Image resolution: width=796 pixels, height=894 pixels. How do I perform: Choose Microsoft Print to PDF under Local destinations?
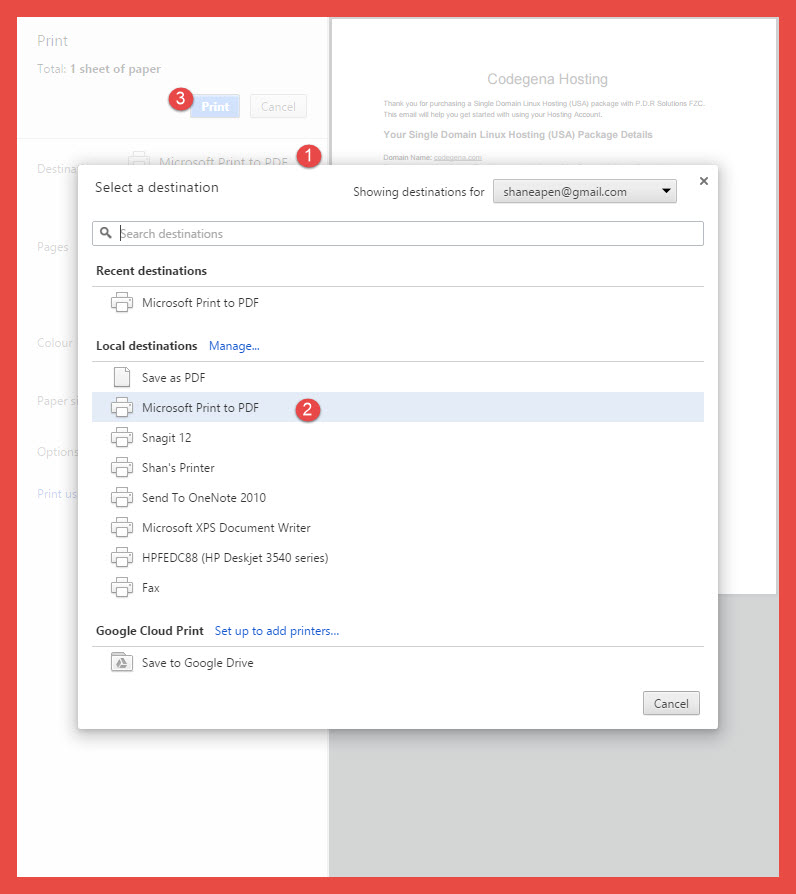397,407
